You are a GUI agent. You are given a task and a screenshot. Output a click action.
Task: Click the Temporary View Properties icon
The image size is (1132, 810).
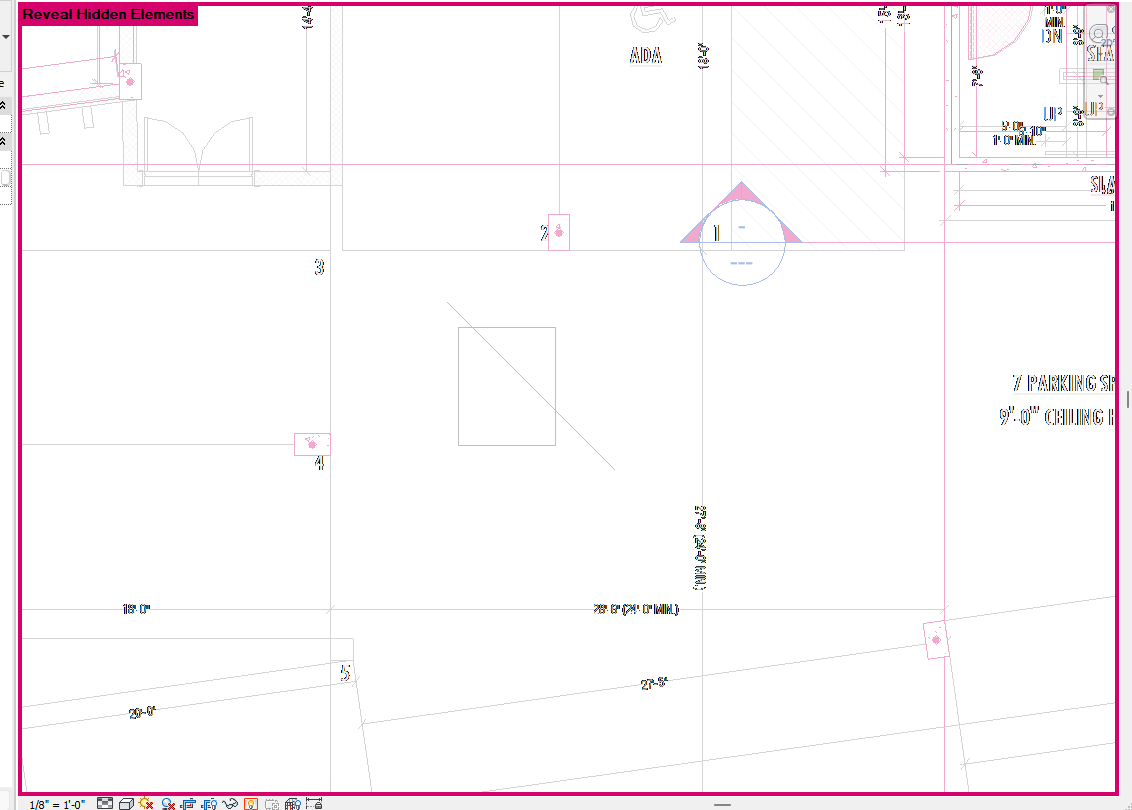point(274,801)
